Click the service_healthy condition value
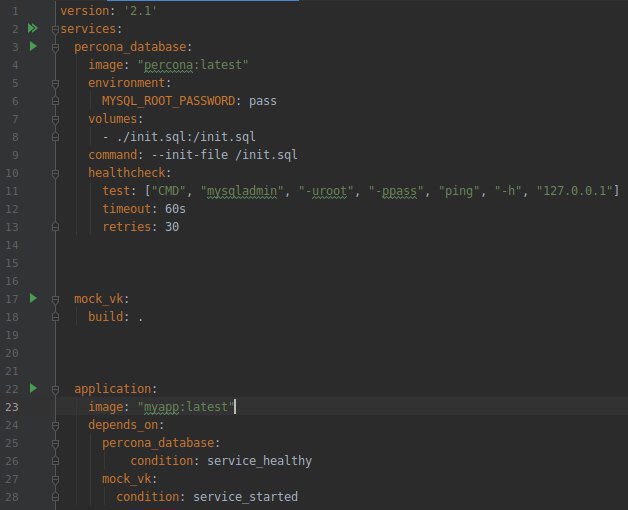The image size is (628, 510). 259,461
